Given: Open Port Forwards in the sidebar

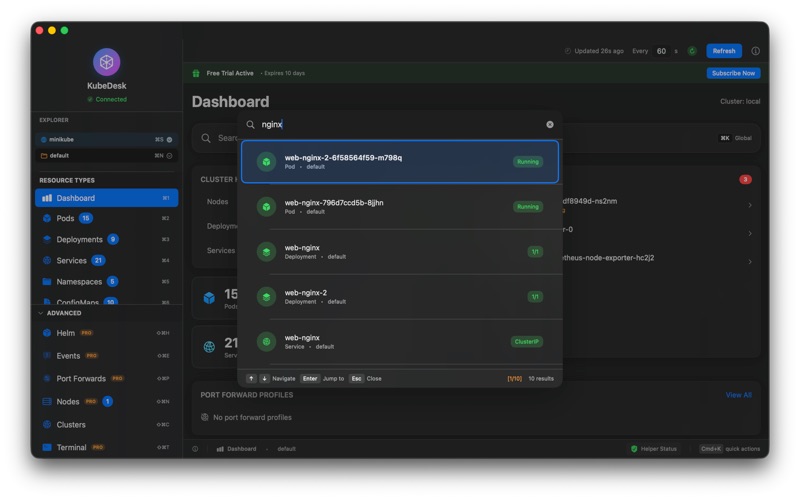Looking at the screenshot, I should point(107,379).
